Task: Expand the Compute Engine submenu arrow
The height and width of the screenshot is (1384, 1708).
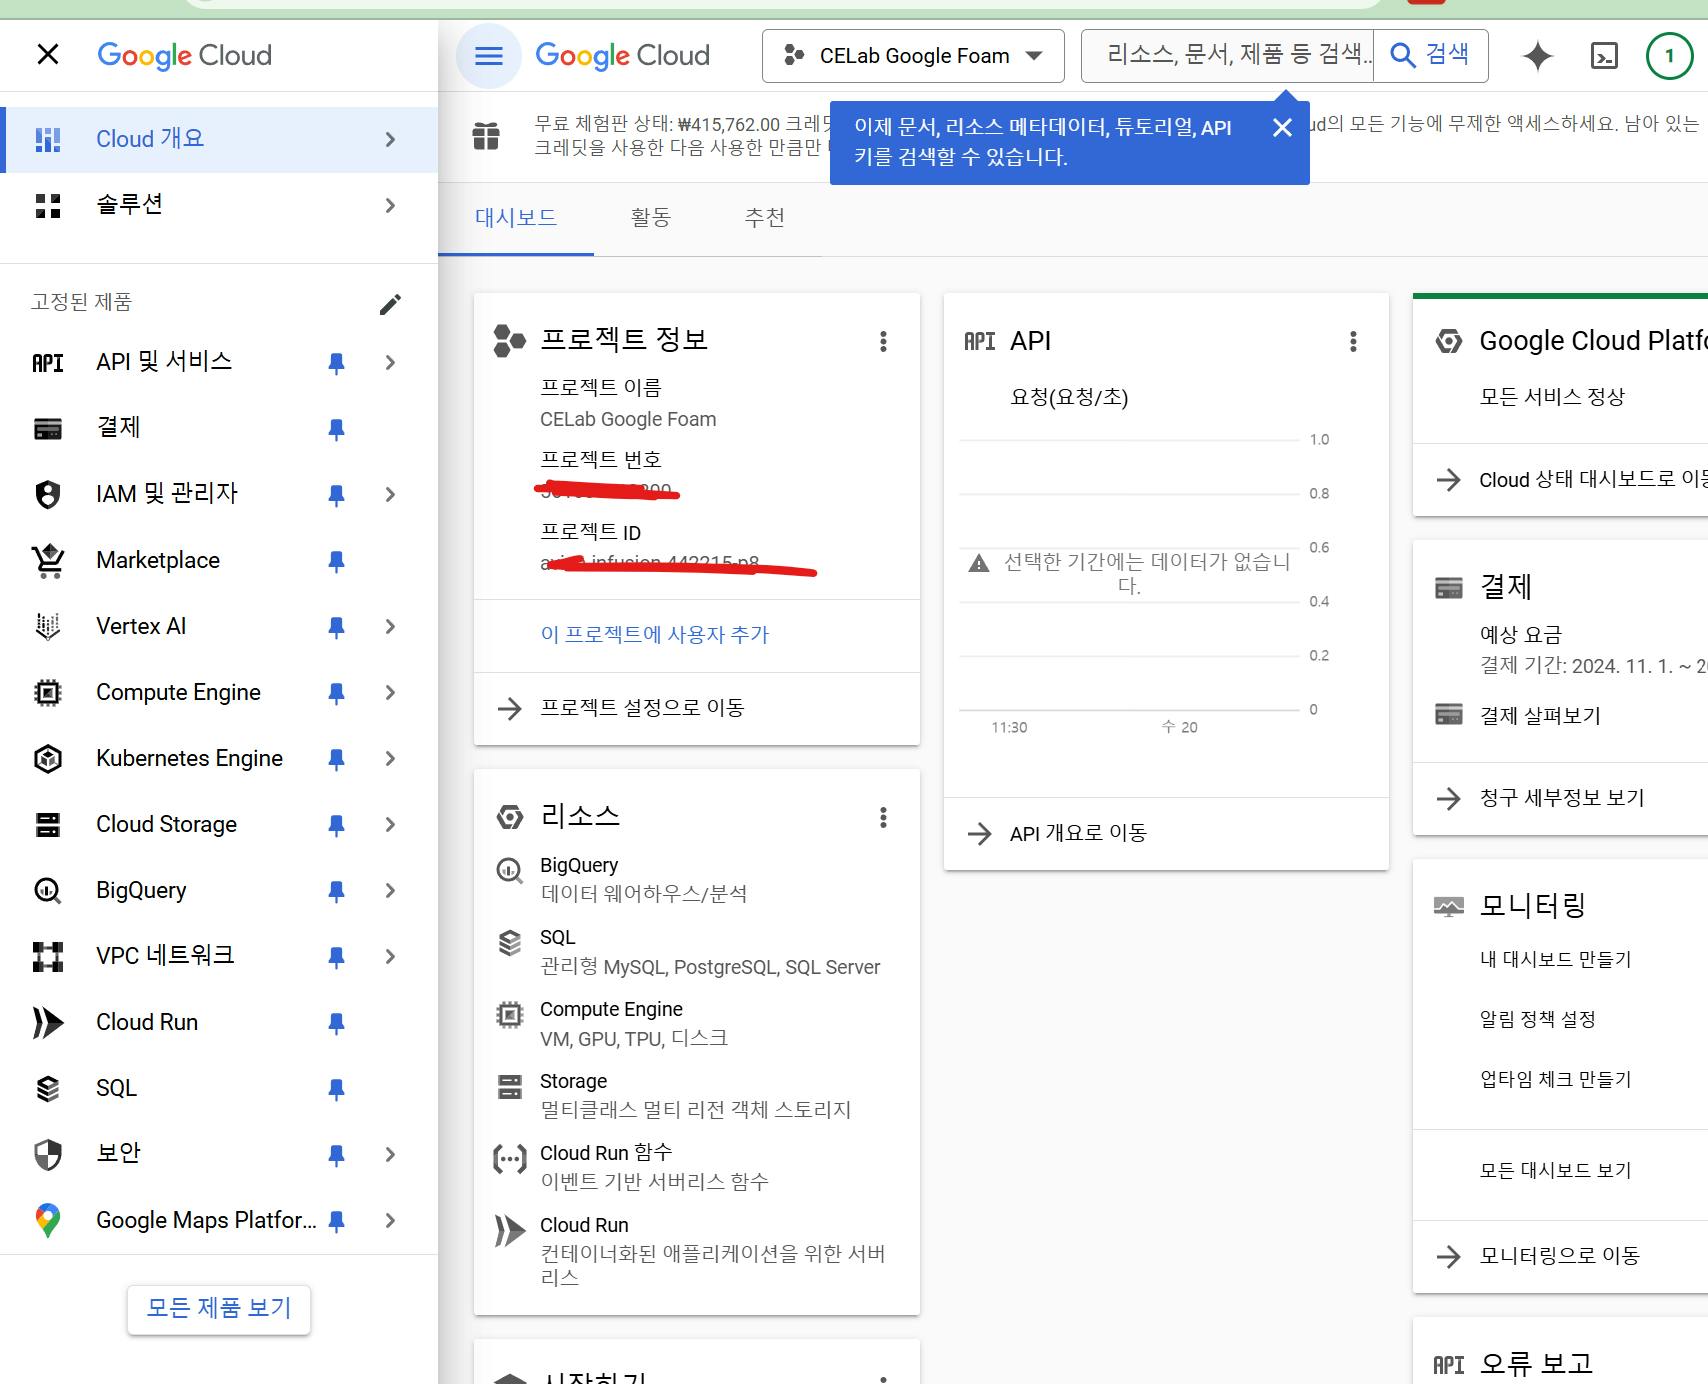Action: [x=391, y=692]
